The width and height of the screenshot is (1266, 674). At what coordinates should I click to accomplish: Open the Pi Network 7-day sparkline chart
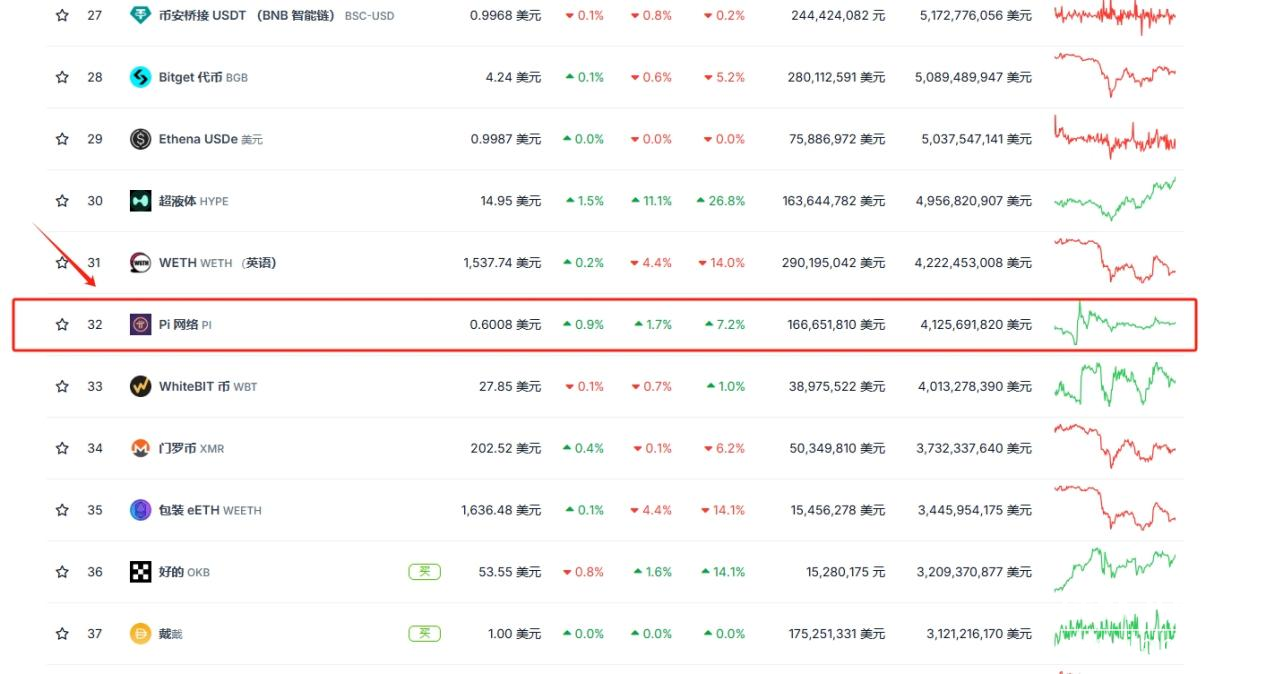coord(1114,323)
